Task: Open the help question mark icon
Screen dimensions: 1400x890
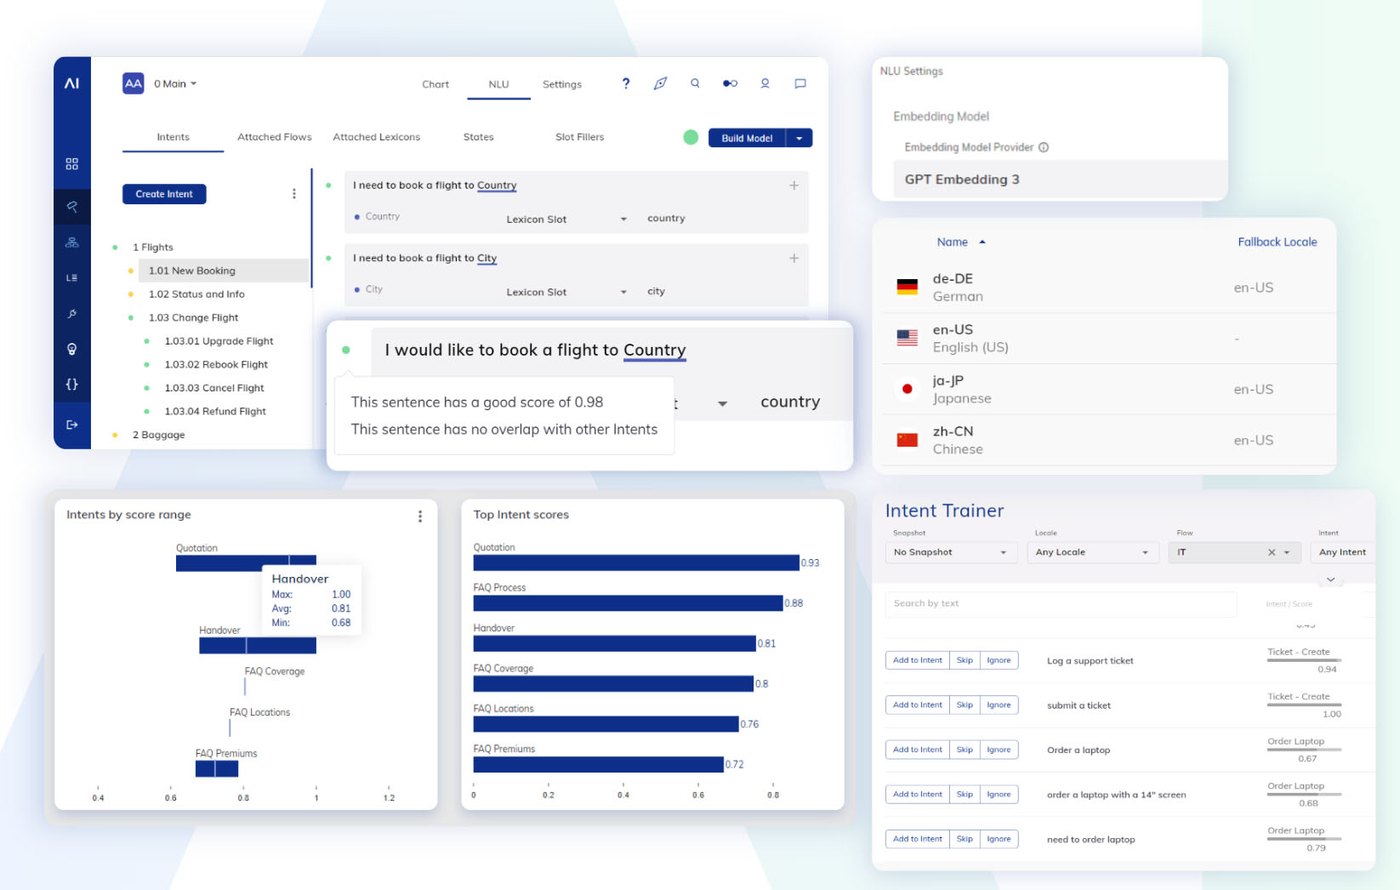Action: click(626, 84)
